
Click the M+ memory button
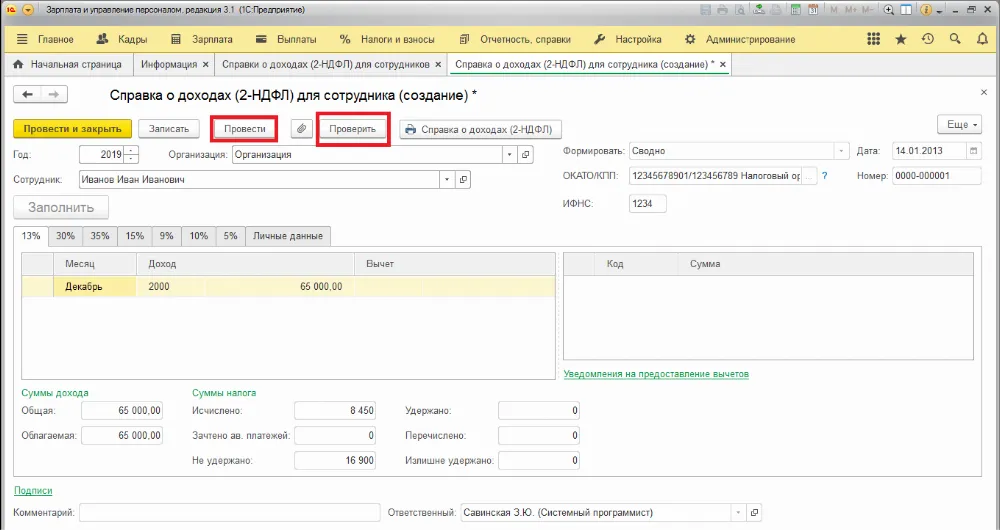click(x=851, y=10)
